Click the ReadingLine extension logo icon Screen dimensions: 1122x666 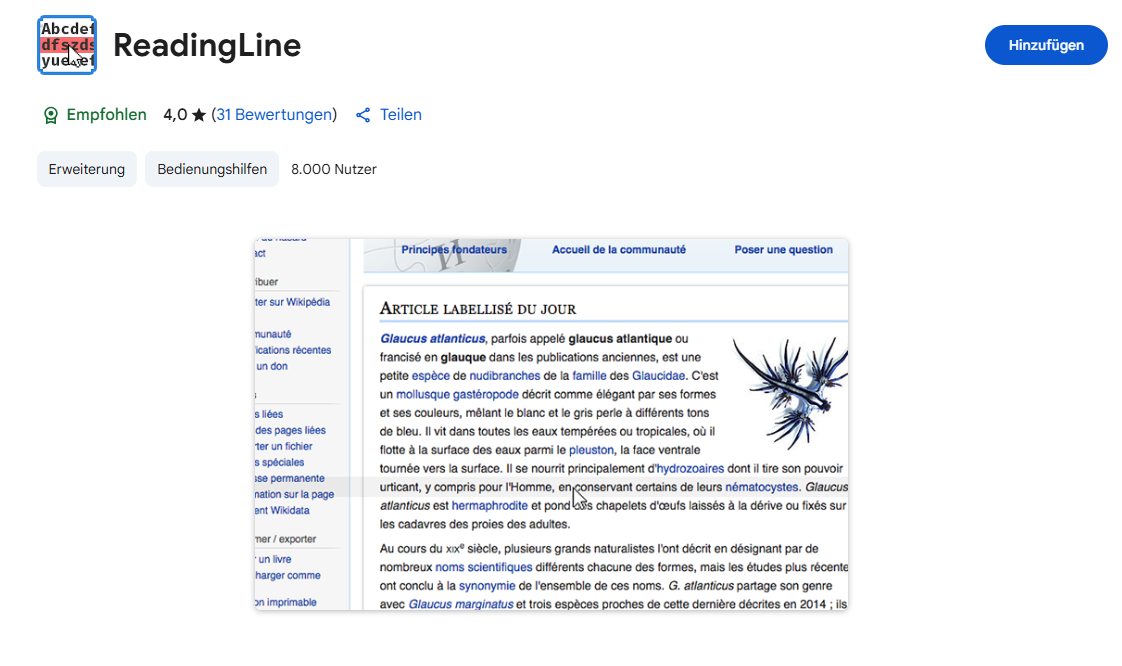(x=66, y=44)
